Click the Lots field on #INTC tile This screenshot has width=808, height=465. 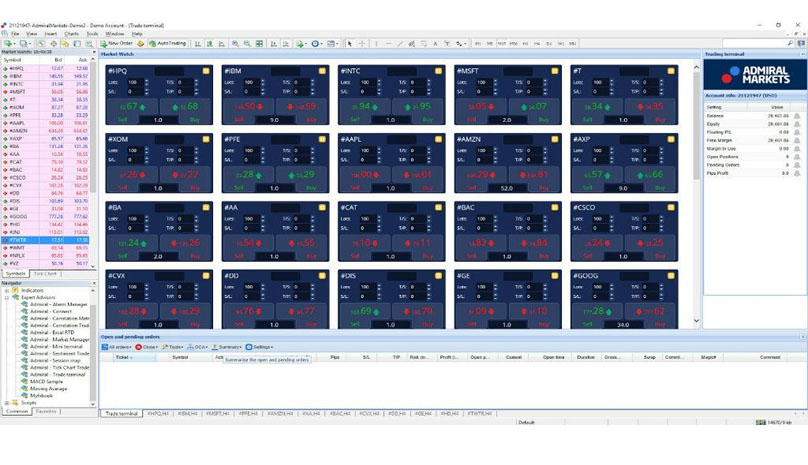point(367,82)
